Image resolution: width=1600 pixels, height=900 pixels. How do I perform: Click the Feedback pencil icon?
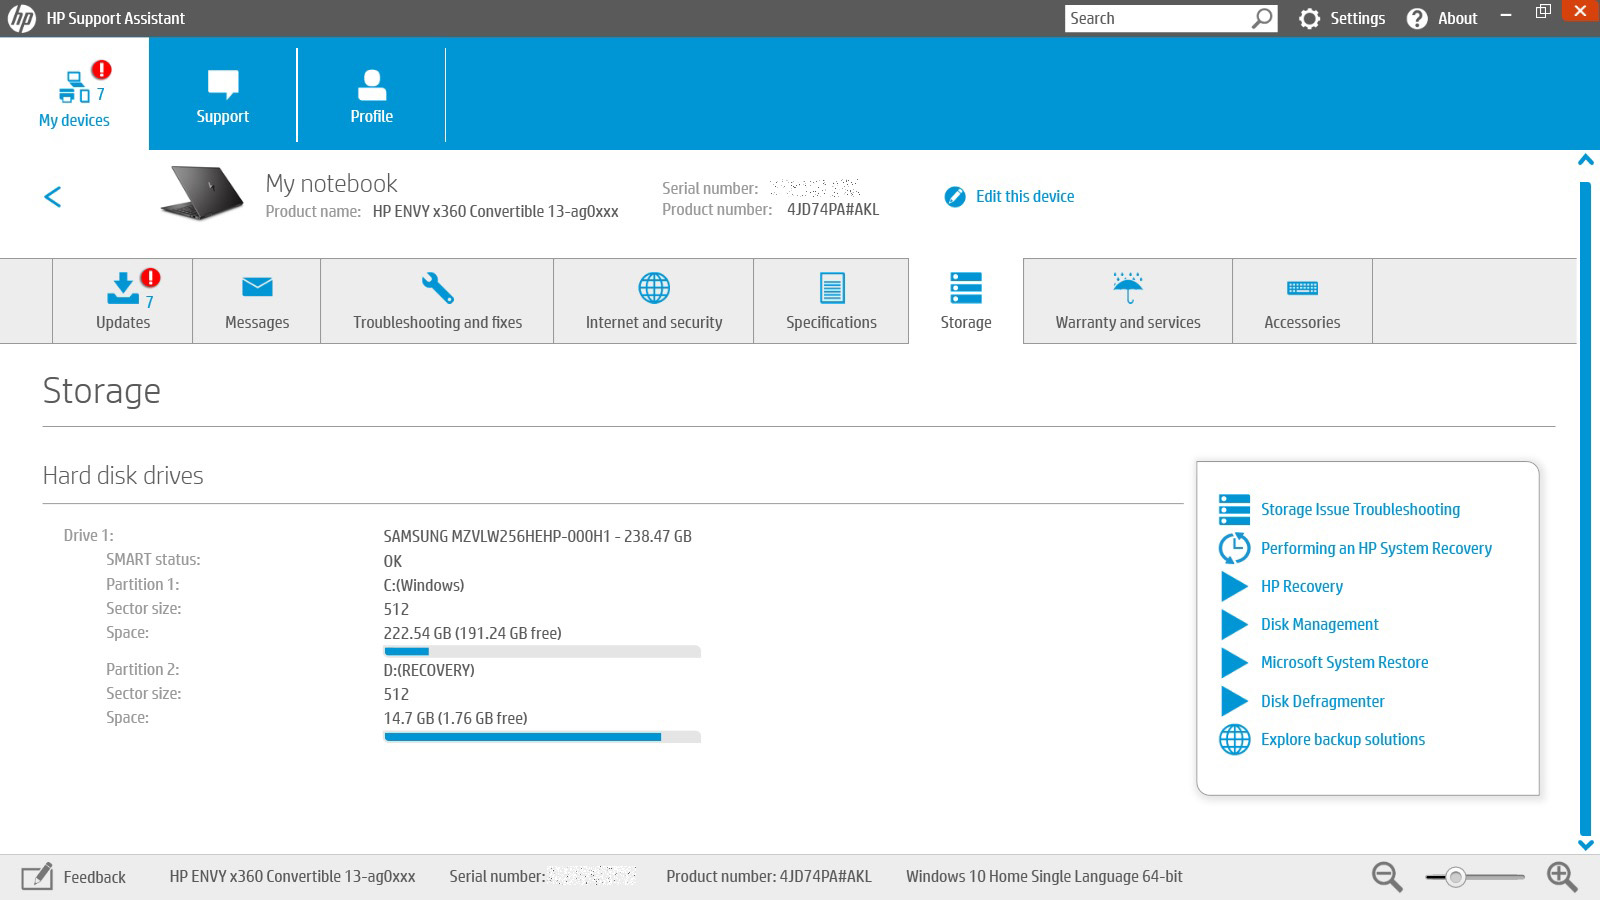(37, 876)
